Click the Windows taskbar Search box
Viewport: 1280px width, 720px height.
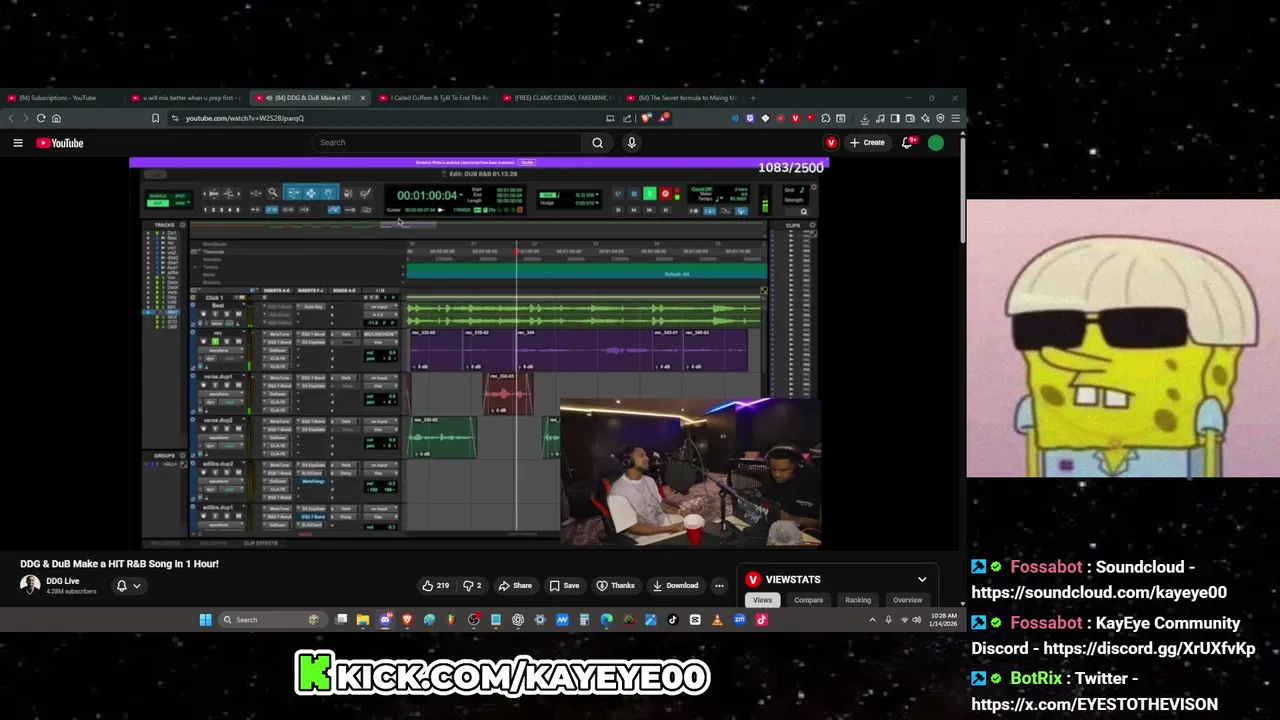point(271,620)
